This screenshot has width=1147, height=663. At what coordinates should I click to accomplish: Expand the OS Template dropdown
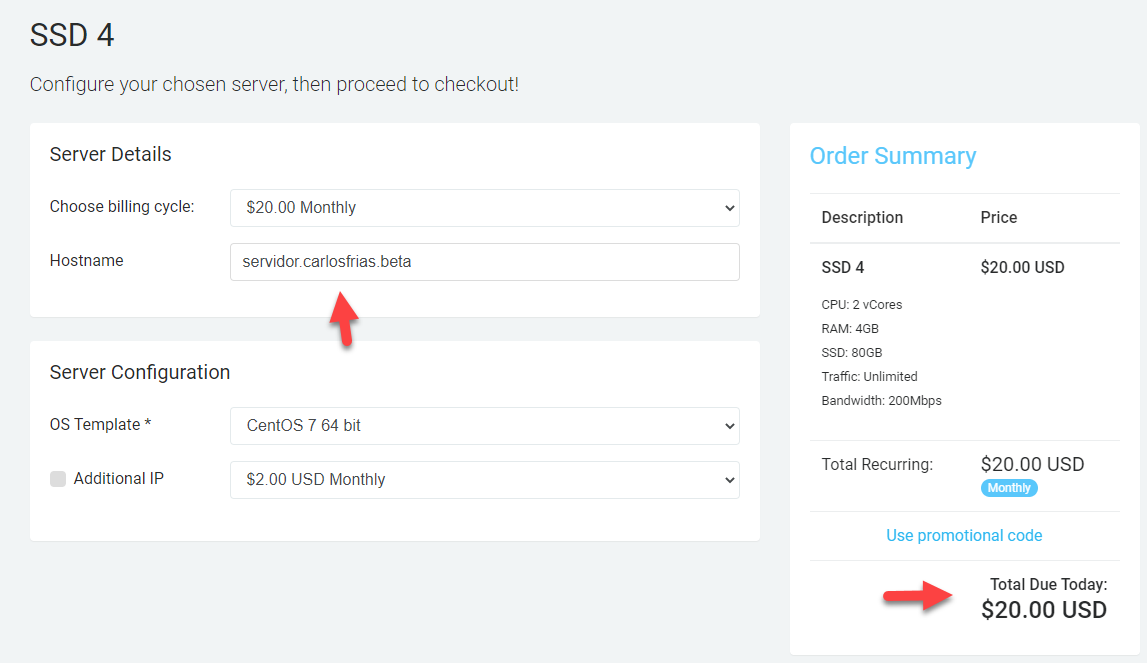click(x=484, y=426)
